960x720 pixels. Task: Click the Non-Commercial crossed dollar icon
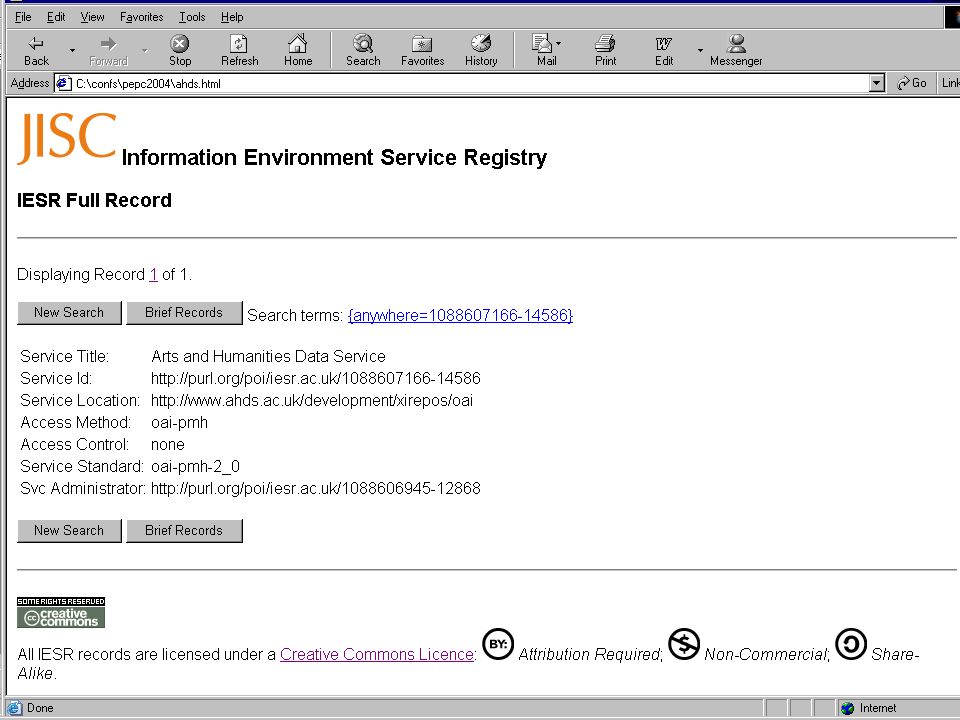click(x=684, y=644)
